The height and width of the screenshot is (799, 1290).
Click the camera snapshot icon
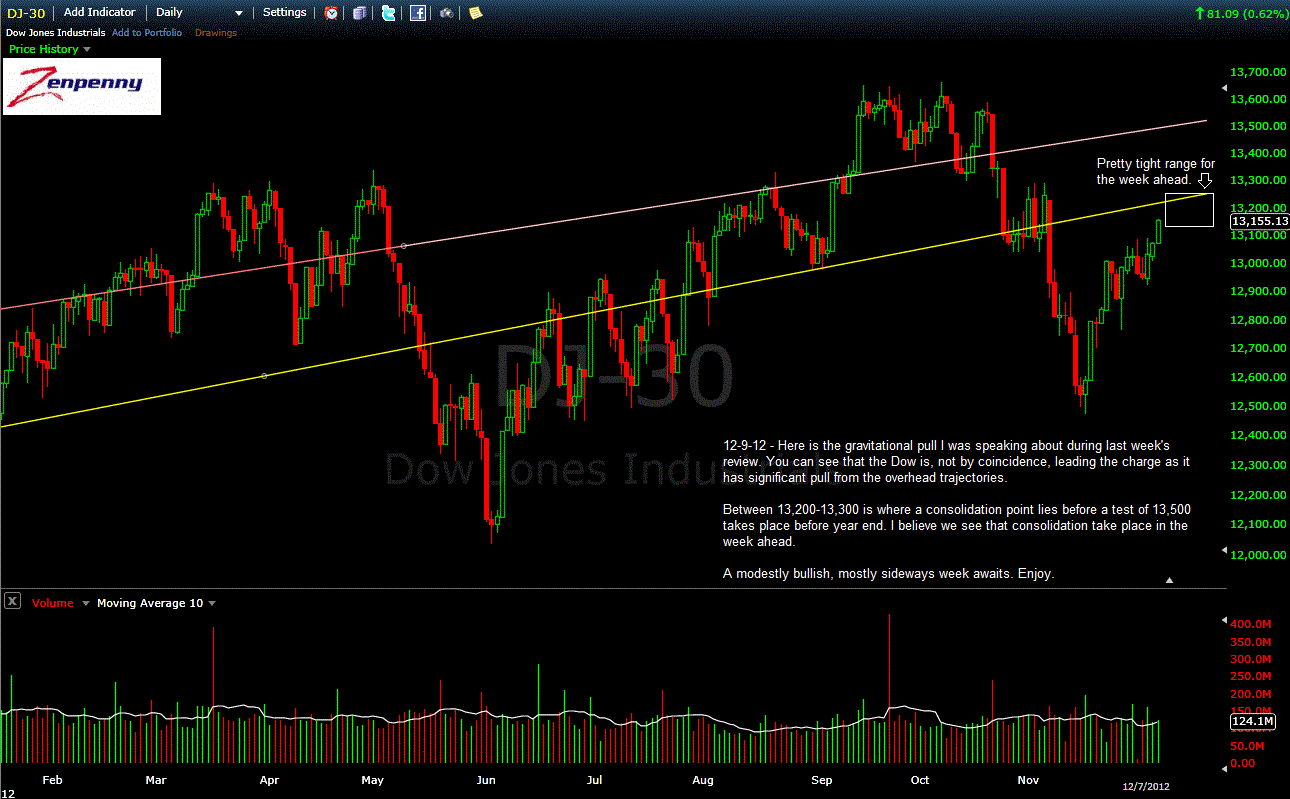pyautogui.click(x=446, y=13)
